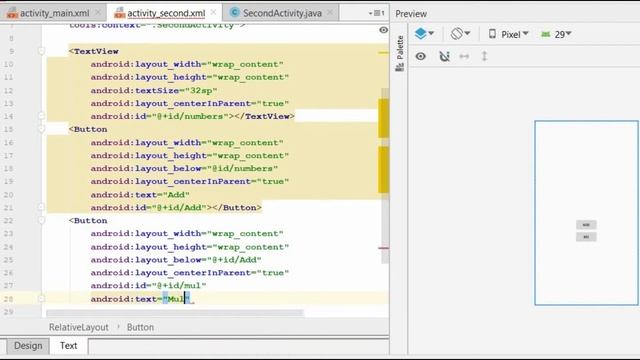Collapse the TextView tag fold marker
This screenshot has width=640, height=360.
(41, 51)
